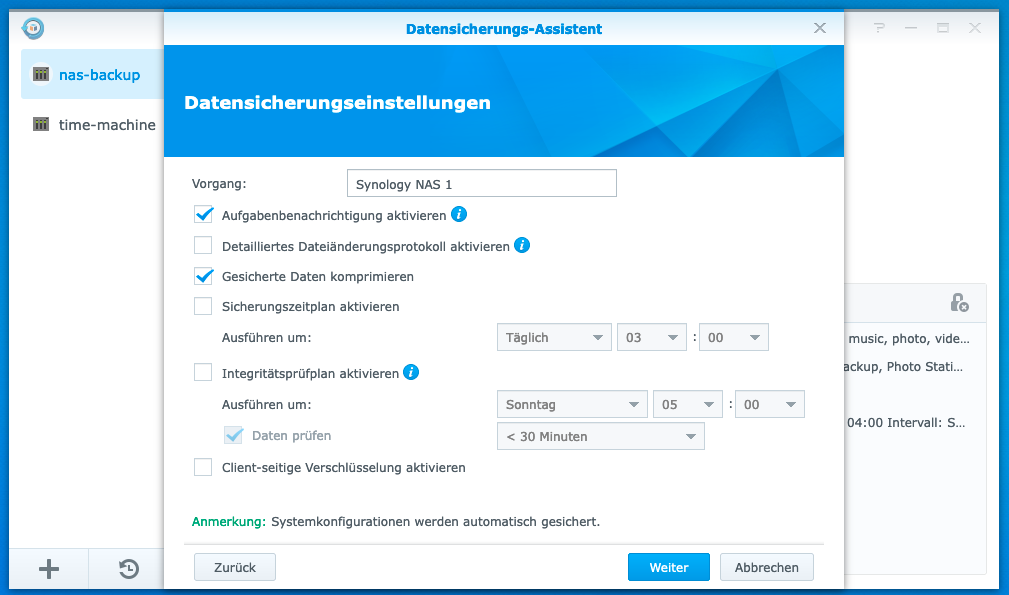Disable Aufgabenbenachrichtigung aktivieren checkbox

[x=204, y=215]
